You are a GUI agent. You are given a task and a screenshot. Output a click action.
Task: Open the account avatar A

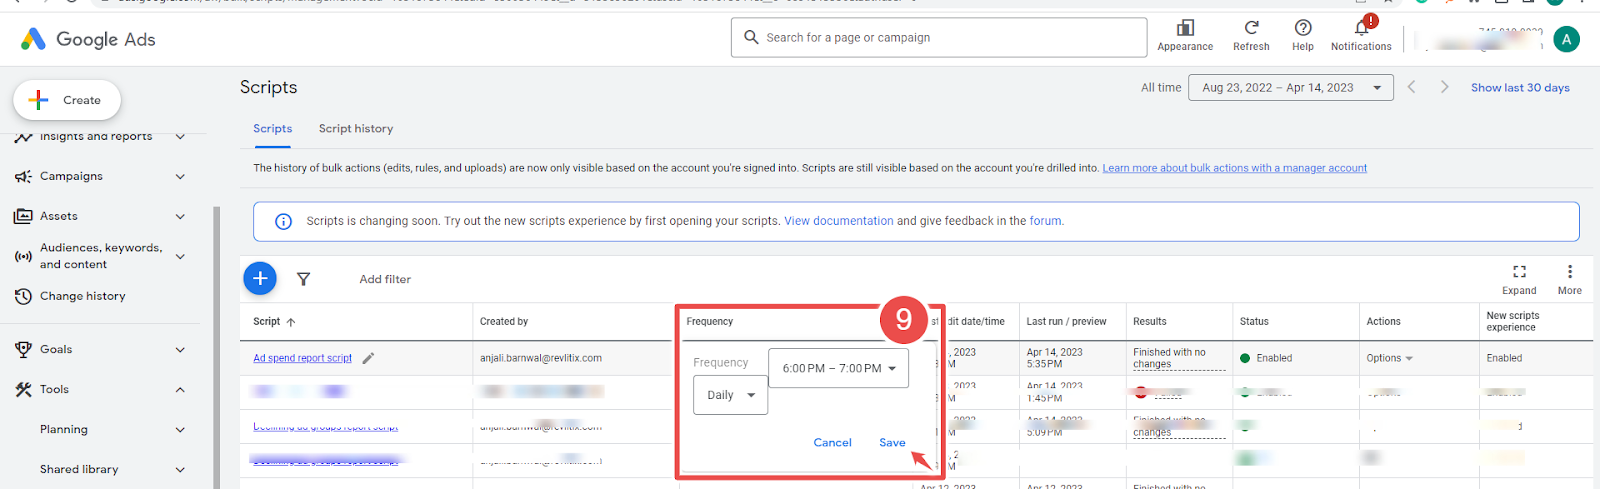1567,39
